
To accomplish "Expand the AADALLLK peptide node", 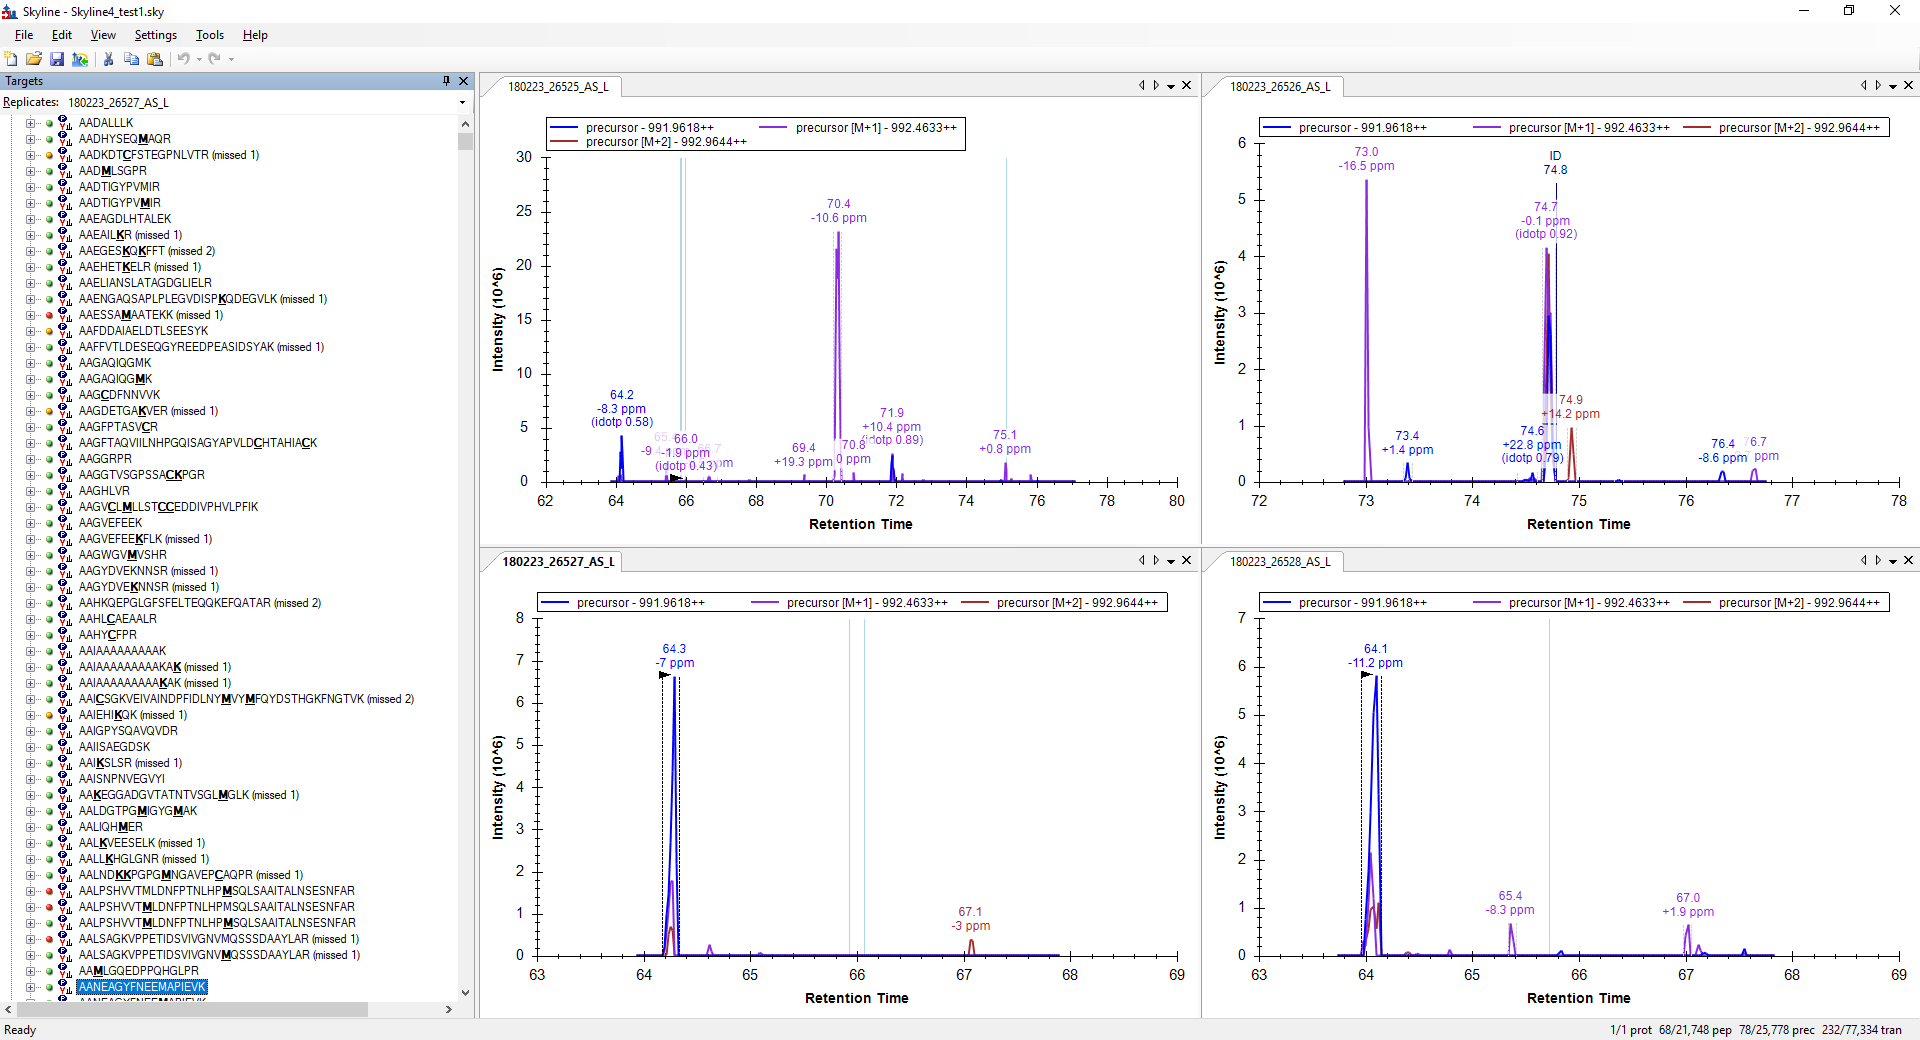I will [x=30, y=123].
